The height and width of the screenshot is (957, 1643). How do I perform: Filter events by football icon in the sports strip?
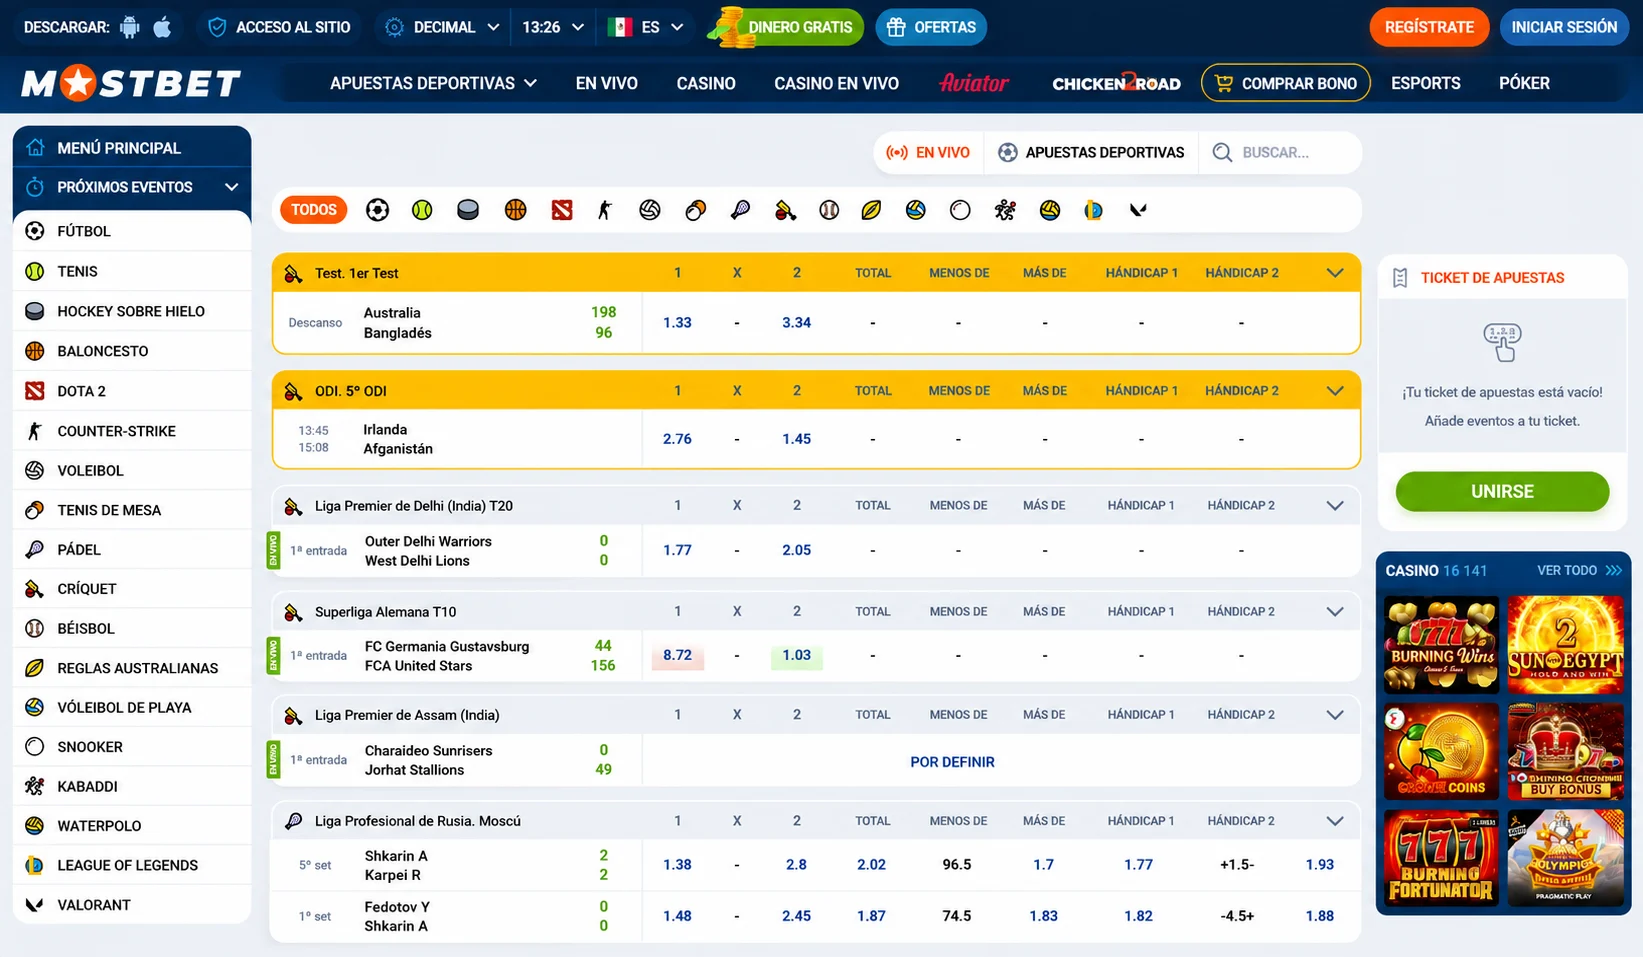click(377, 210)
